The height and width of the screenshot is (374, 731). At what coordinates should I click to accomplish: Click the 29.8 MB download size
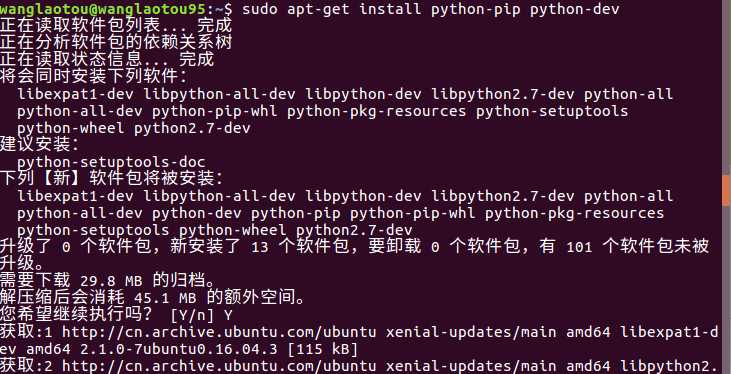(x=112, y=282)
